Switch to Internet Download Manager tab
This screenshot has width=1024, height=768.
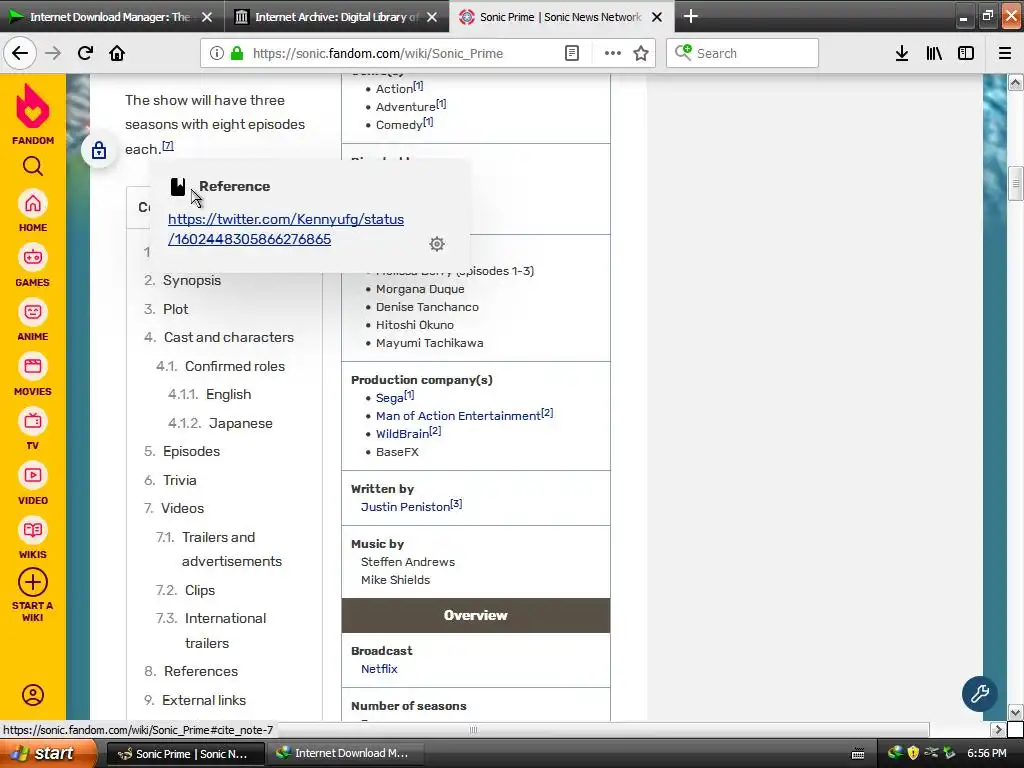pos(110,17)
